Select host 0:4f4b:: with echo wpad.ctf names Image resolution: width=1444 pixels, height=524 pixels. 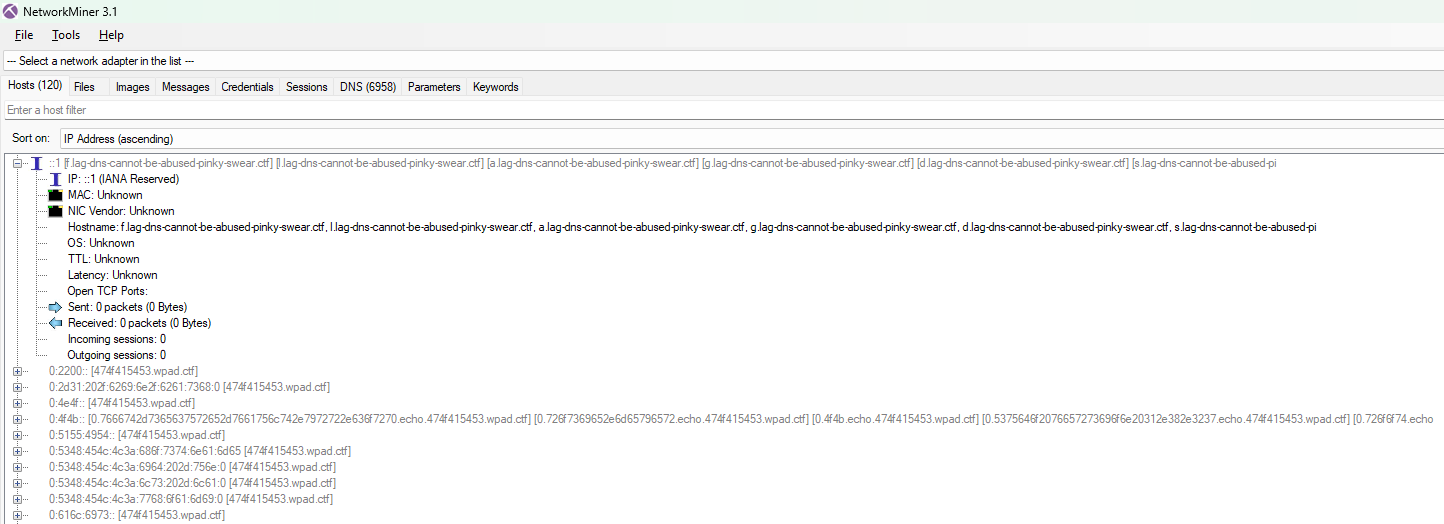(741, 419)
